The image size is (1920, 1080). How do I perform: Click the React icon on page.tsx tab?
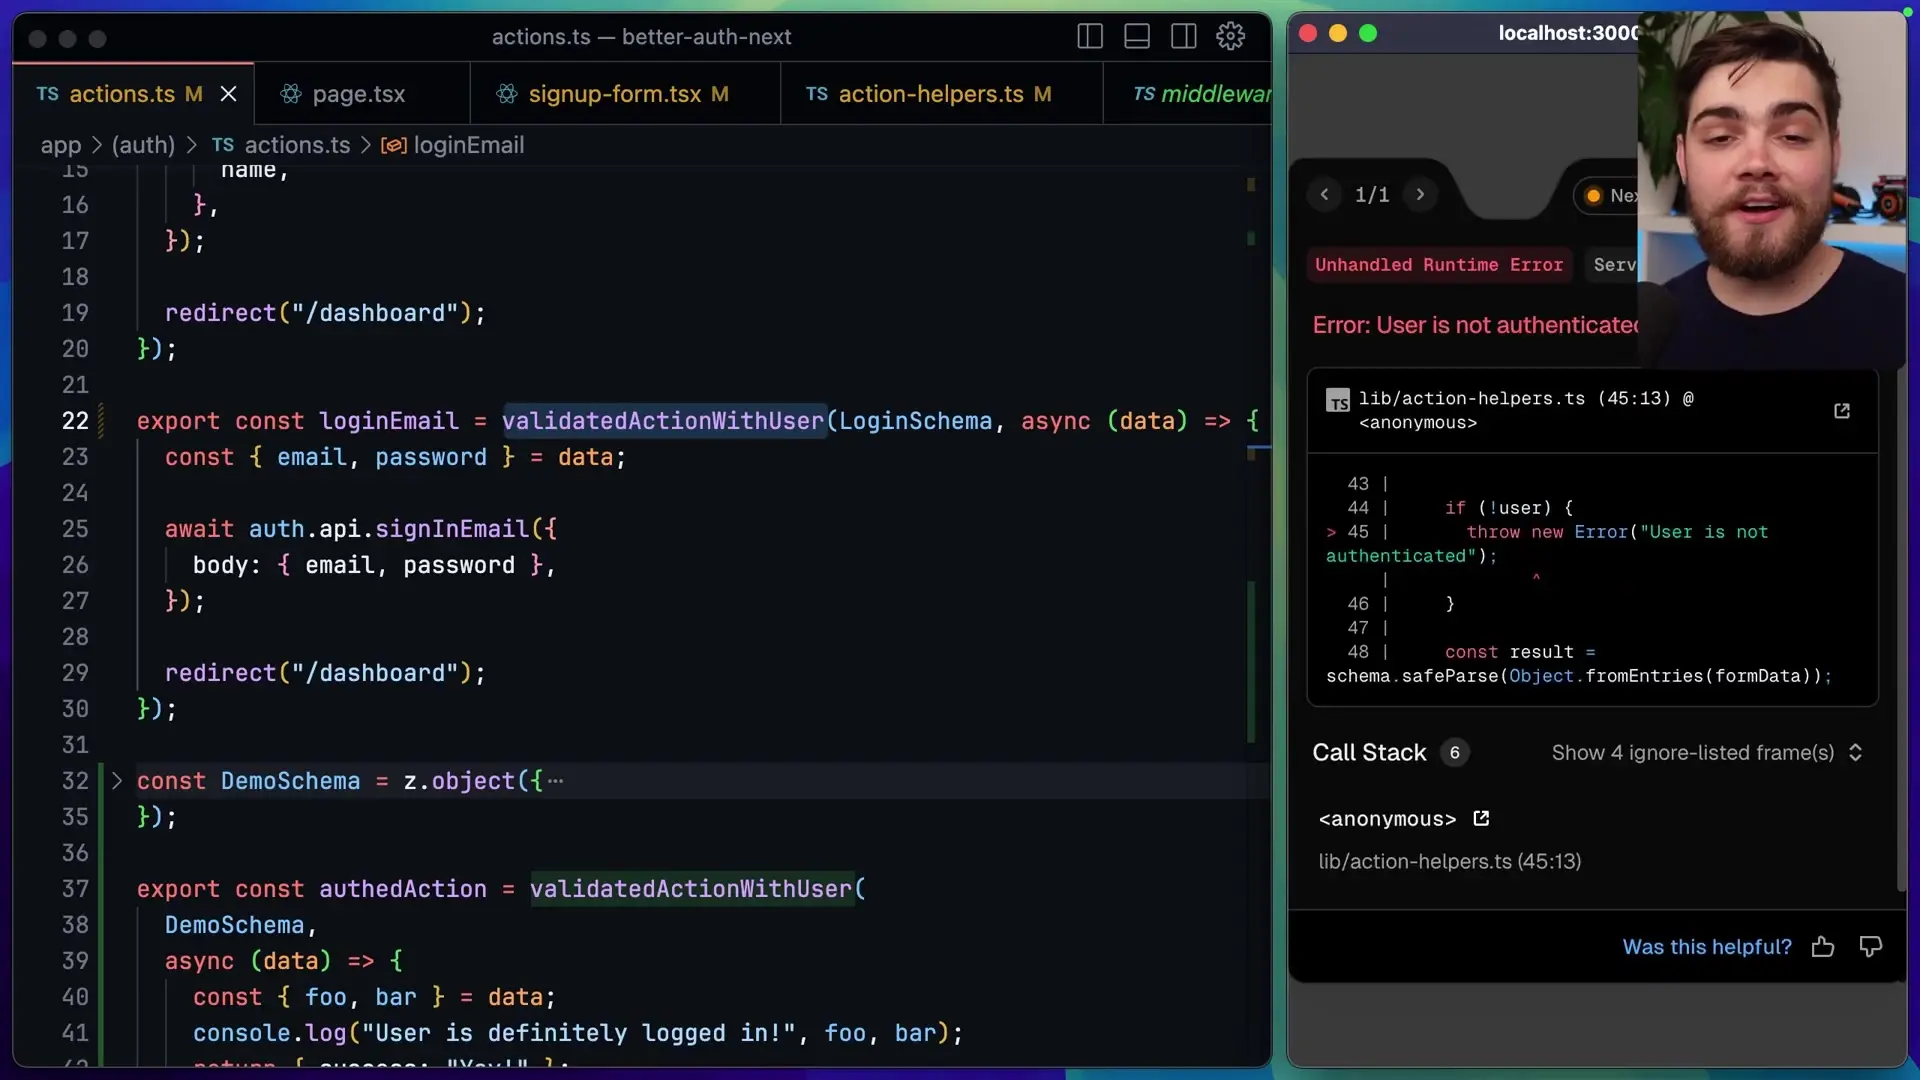point(291,94)
